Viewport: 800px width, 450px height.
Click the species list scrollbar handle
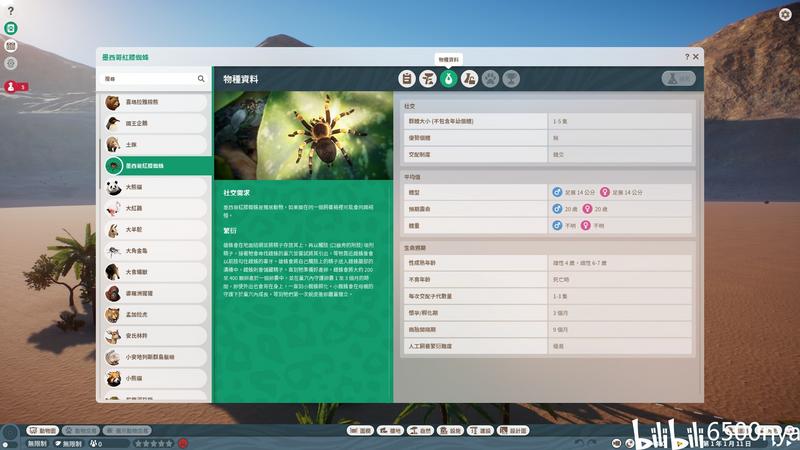tap(100, 163)
